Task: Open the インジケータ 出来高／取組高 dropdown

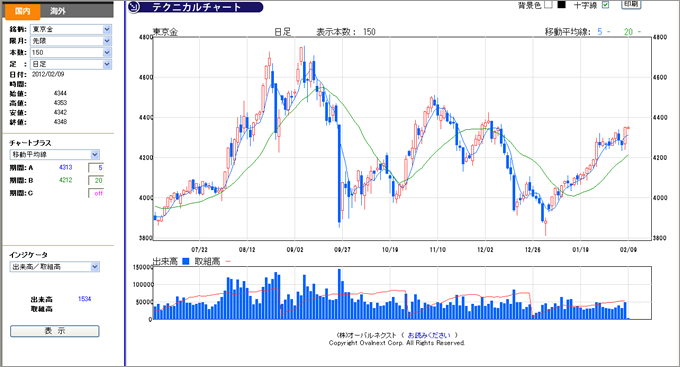Action: 55,267
